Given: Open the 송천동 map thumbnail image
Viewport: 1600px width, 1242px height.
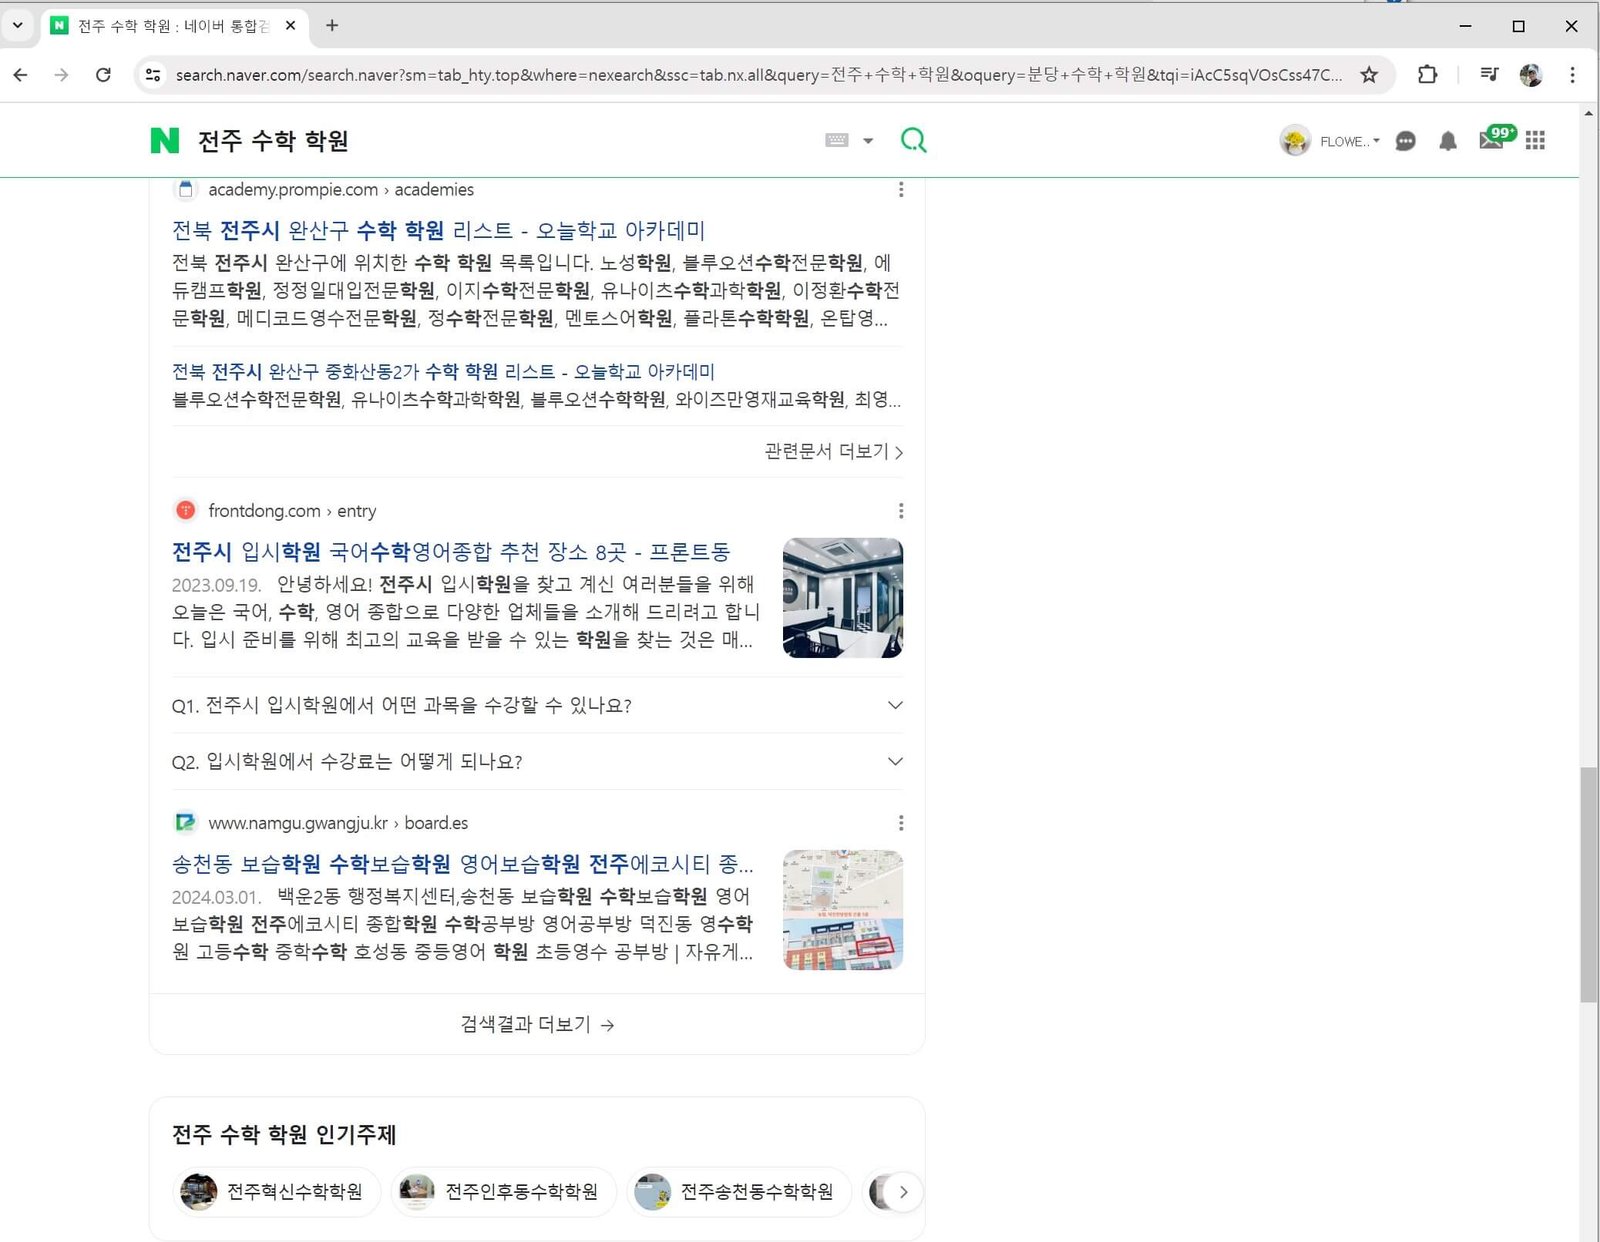Looking at the screenshot, I should point(843,910).
